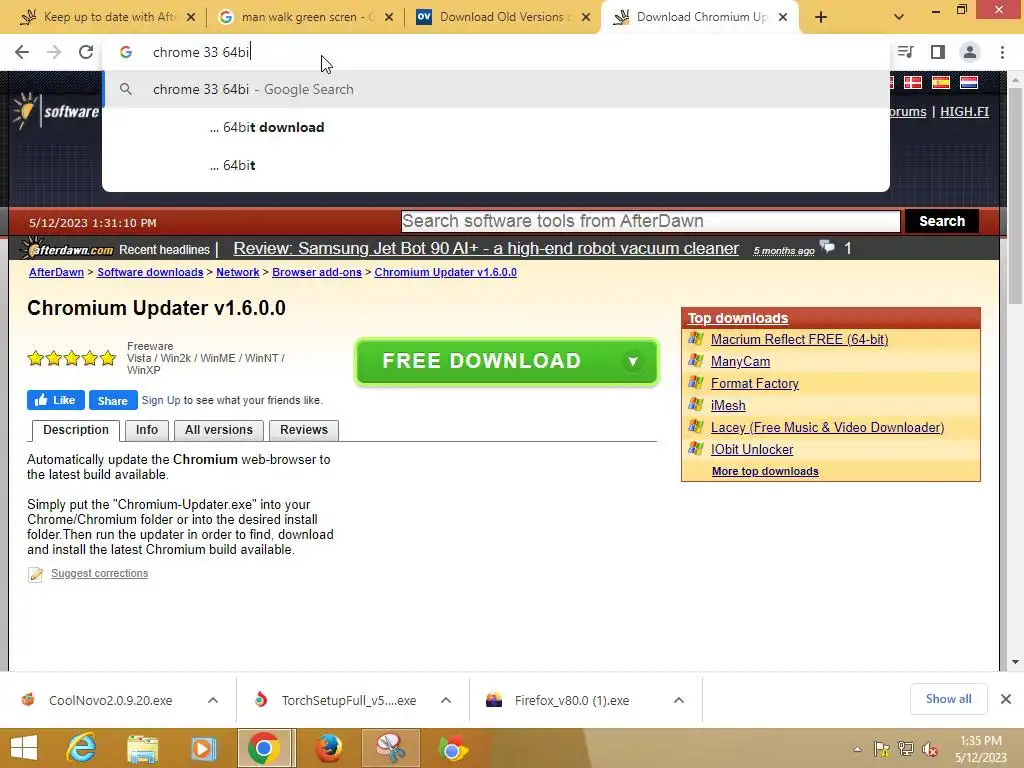Open Software downloads breadcrumb link

coord(150,272)
